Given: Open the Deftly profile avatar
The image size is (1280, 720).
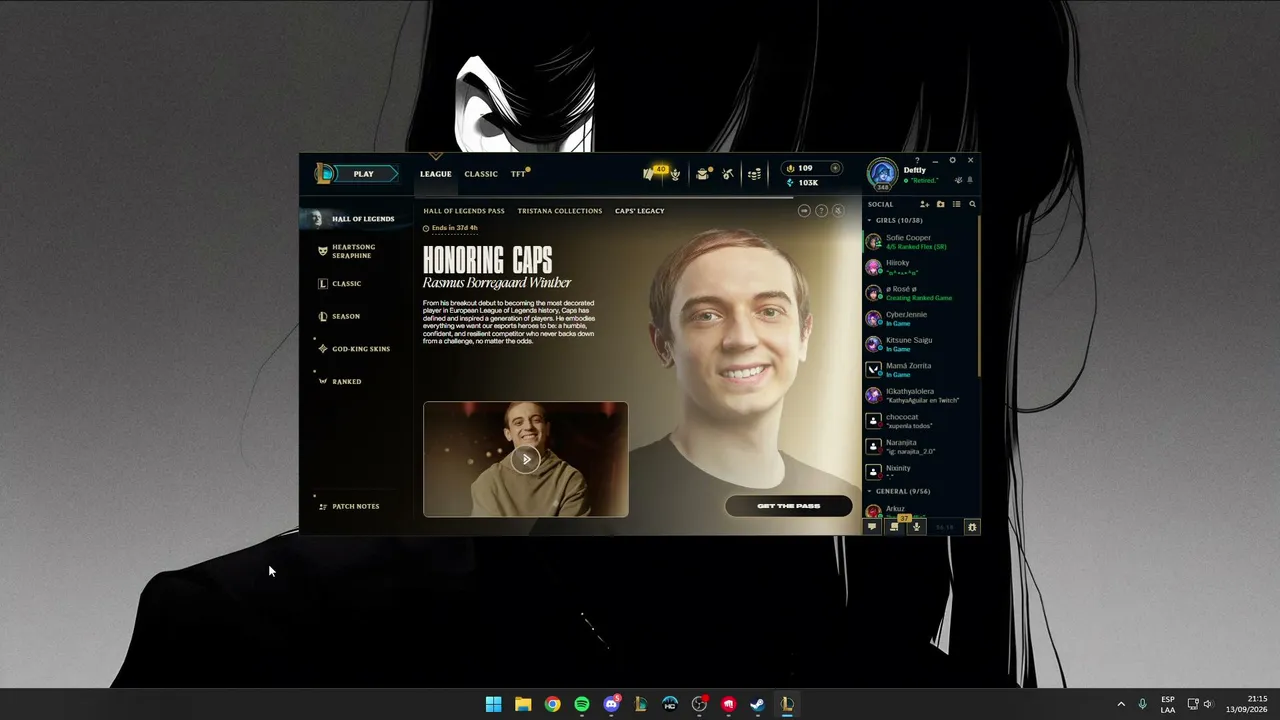Looking at the screenshot, I should point(882,173).
